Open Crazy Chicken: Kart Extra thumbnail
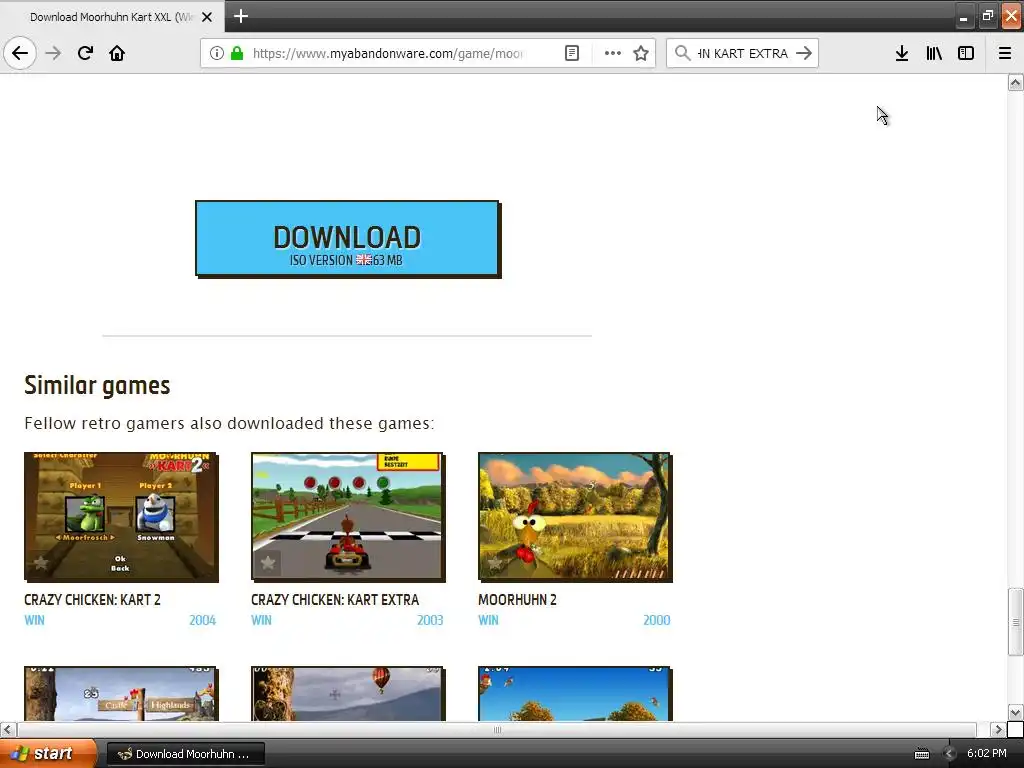Viewport: 1024px width, 768px height. [x=348, y=517]
